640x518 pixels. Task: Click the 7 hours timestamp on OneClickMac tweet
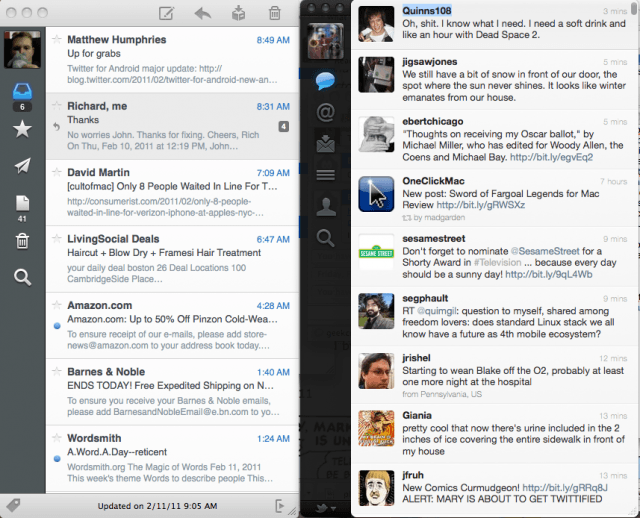point(613,181)
